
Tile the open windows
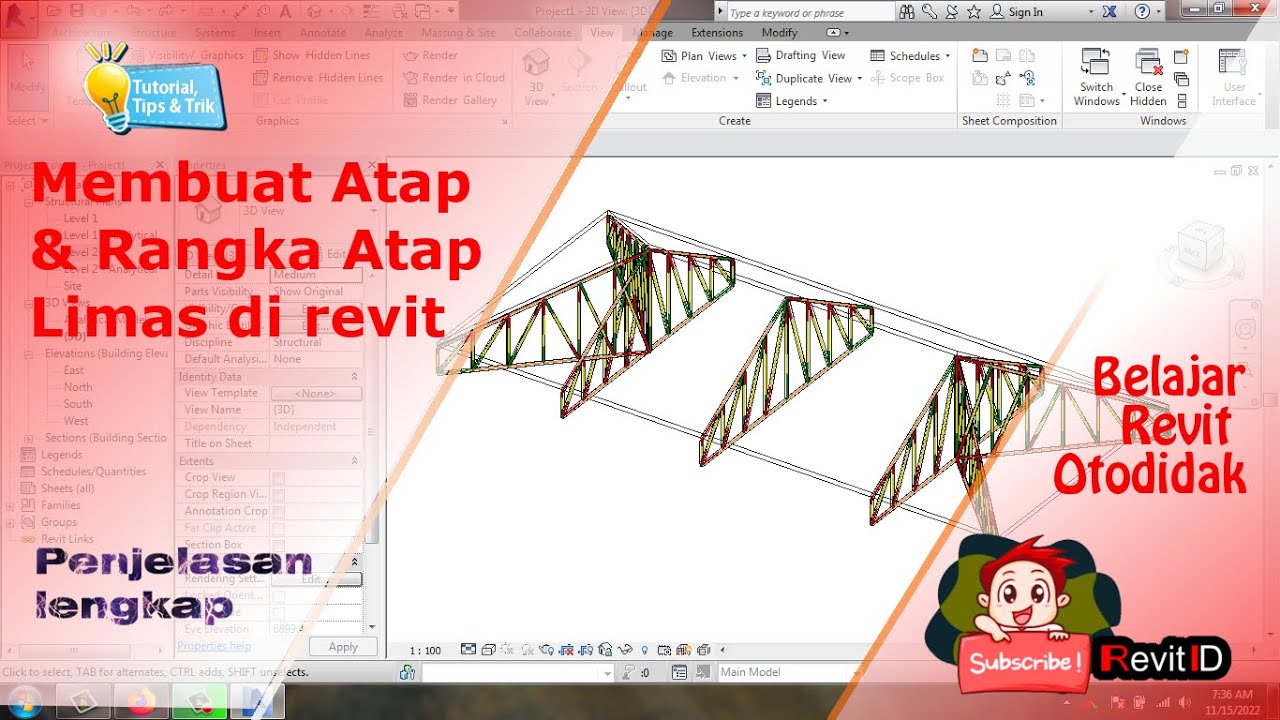click(x=1181, y=101)
